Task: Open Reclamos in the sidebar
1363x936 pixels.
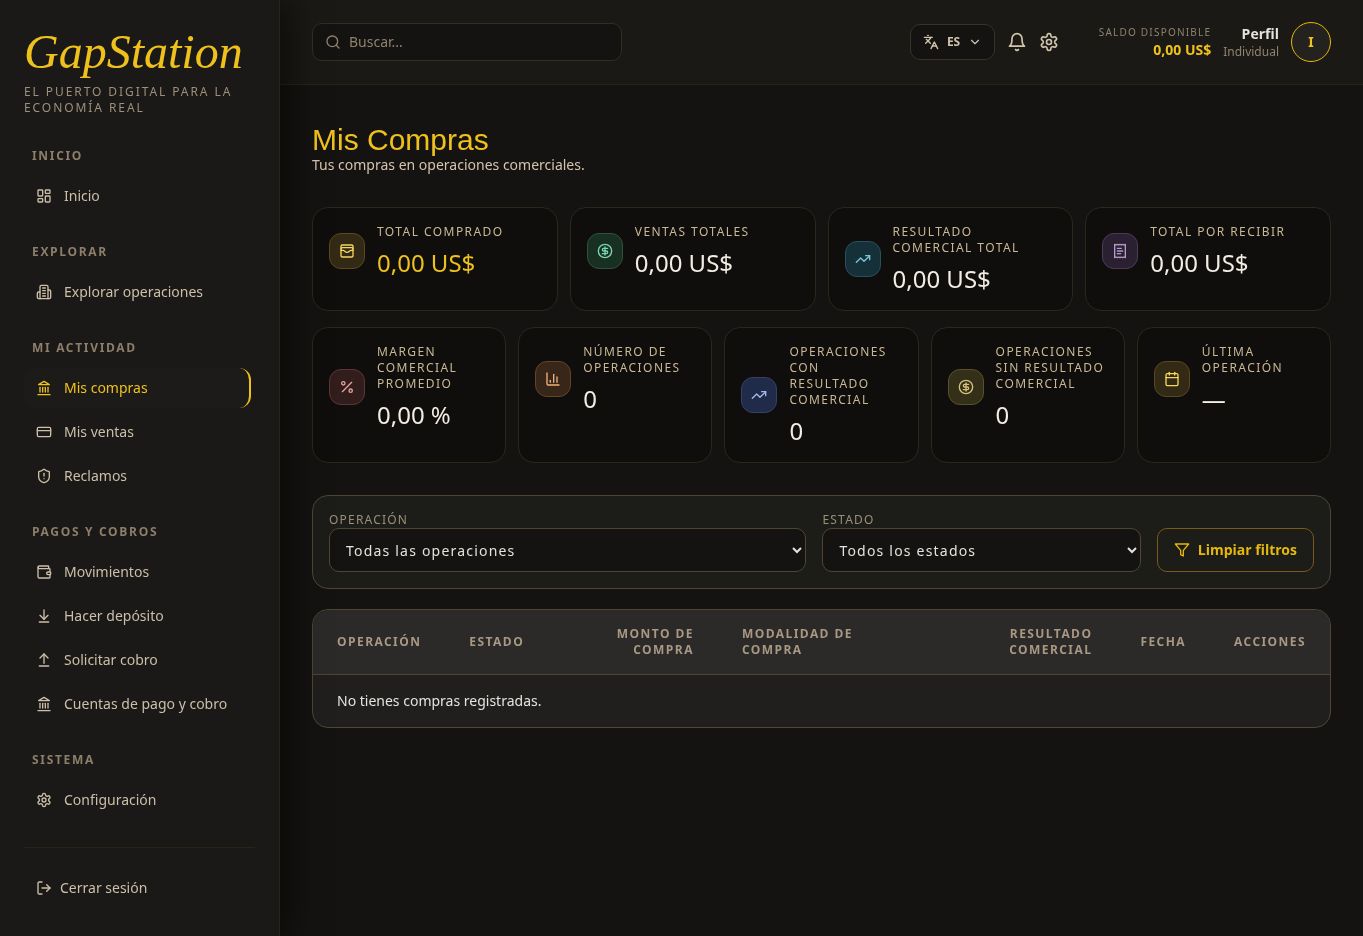Action: pos(139,476)
